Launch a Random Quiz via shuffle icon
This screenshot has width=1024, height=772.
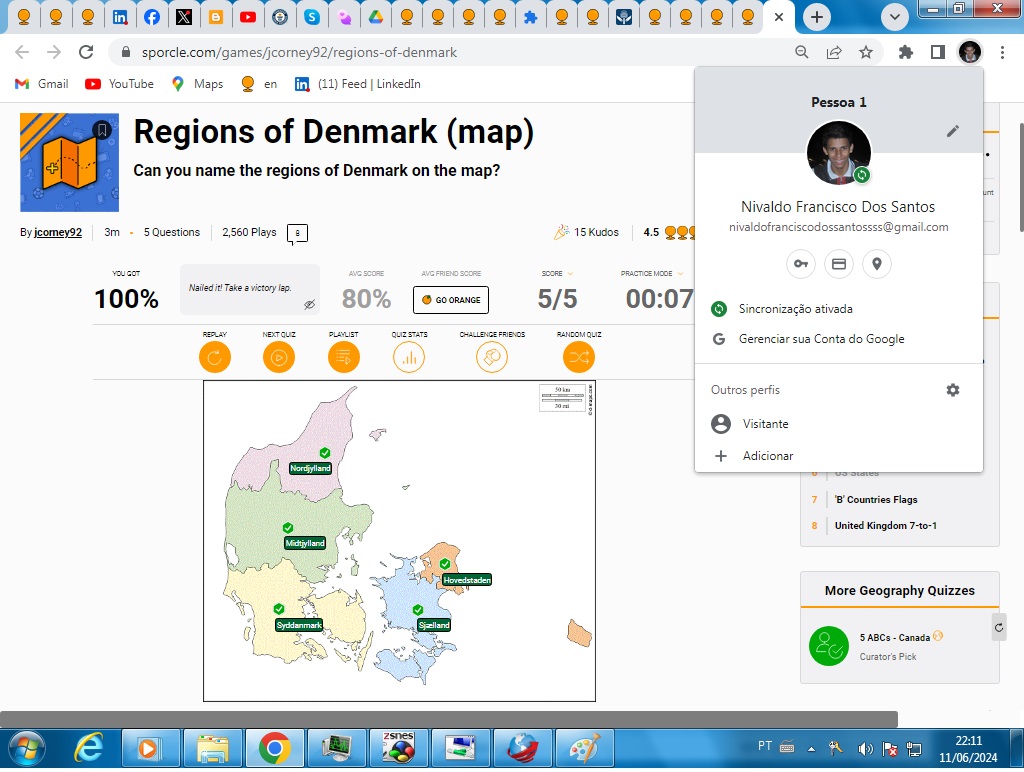578,356
